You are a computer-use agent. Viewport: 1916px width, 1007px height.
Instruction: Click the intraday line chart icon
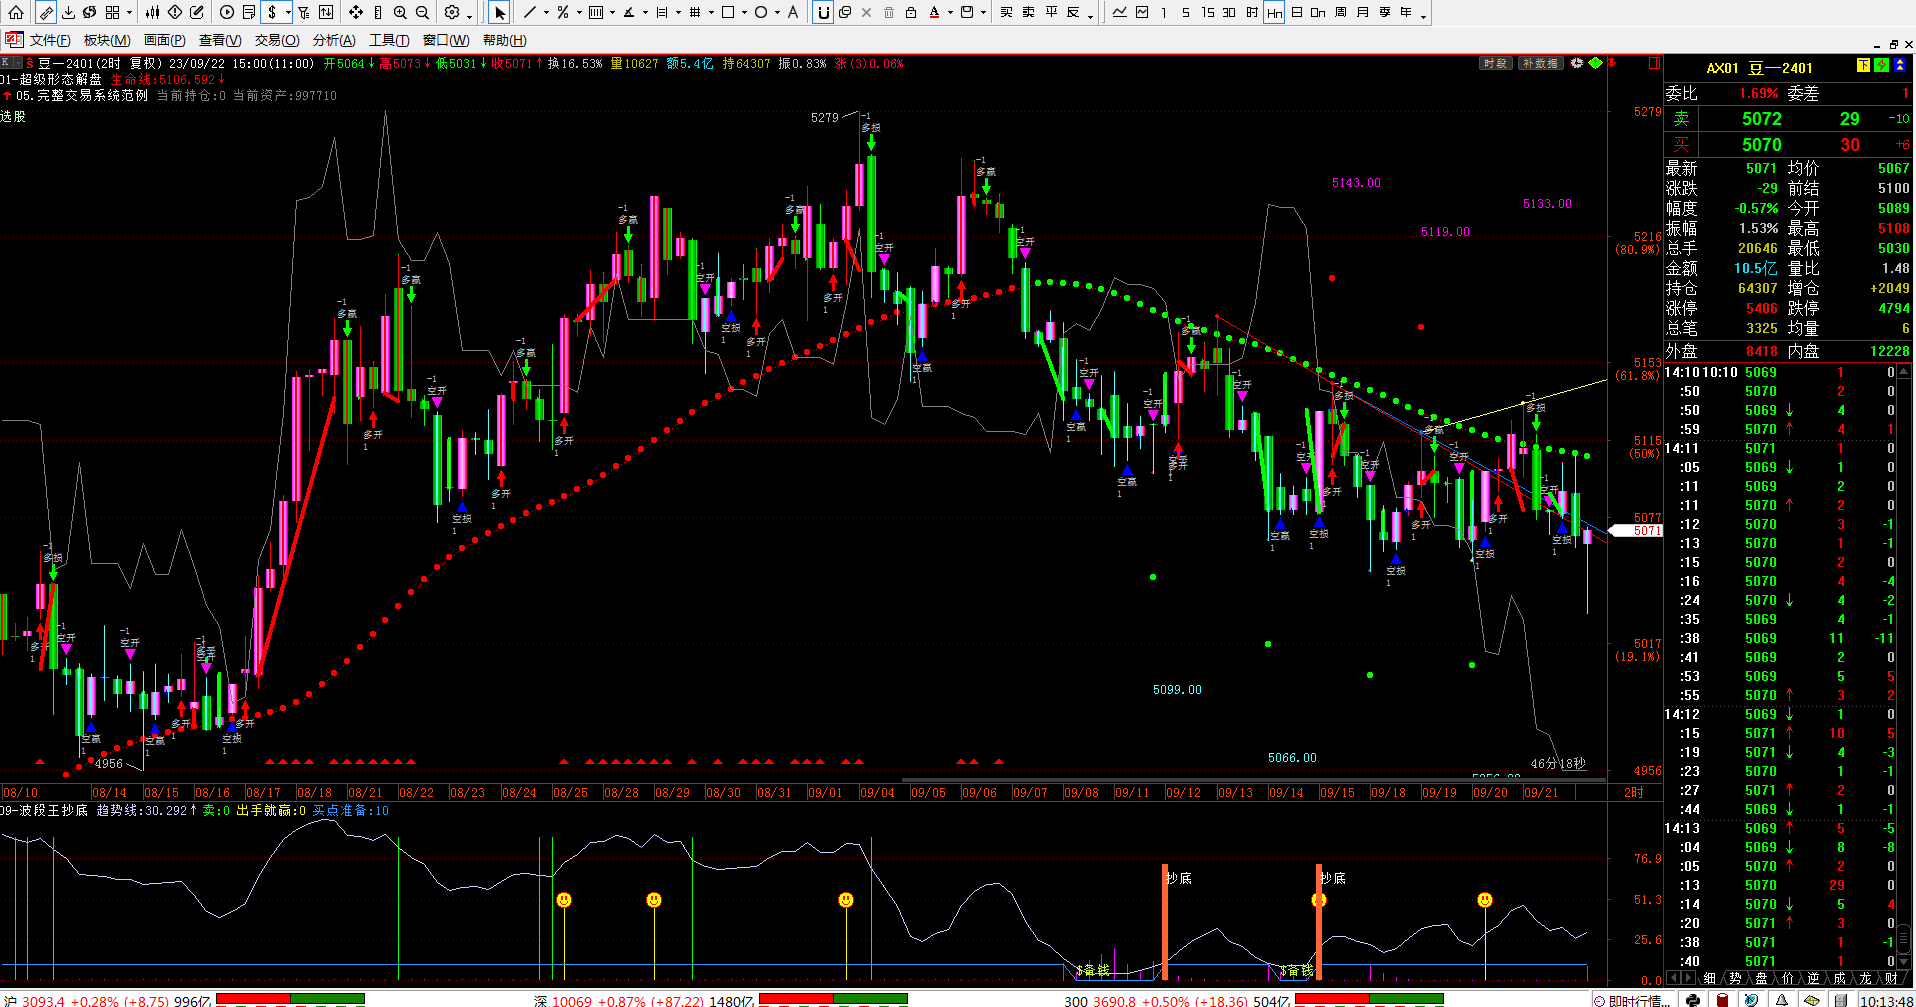click(x=1119, y=12)
